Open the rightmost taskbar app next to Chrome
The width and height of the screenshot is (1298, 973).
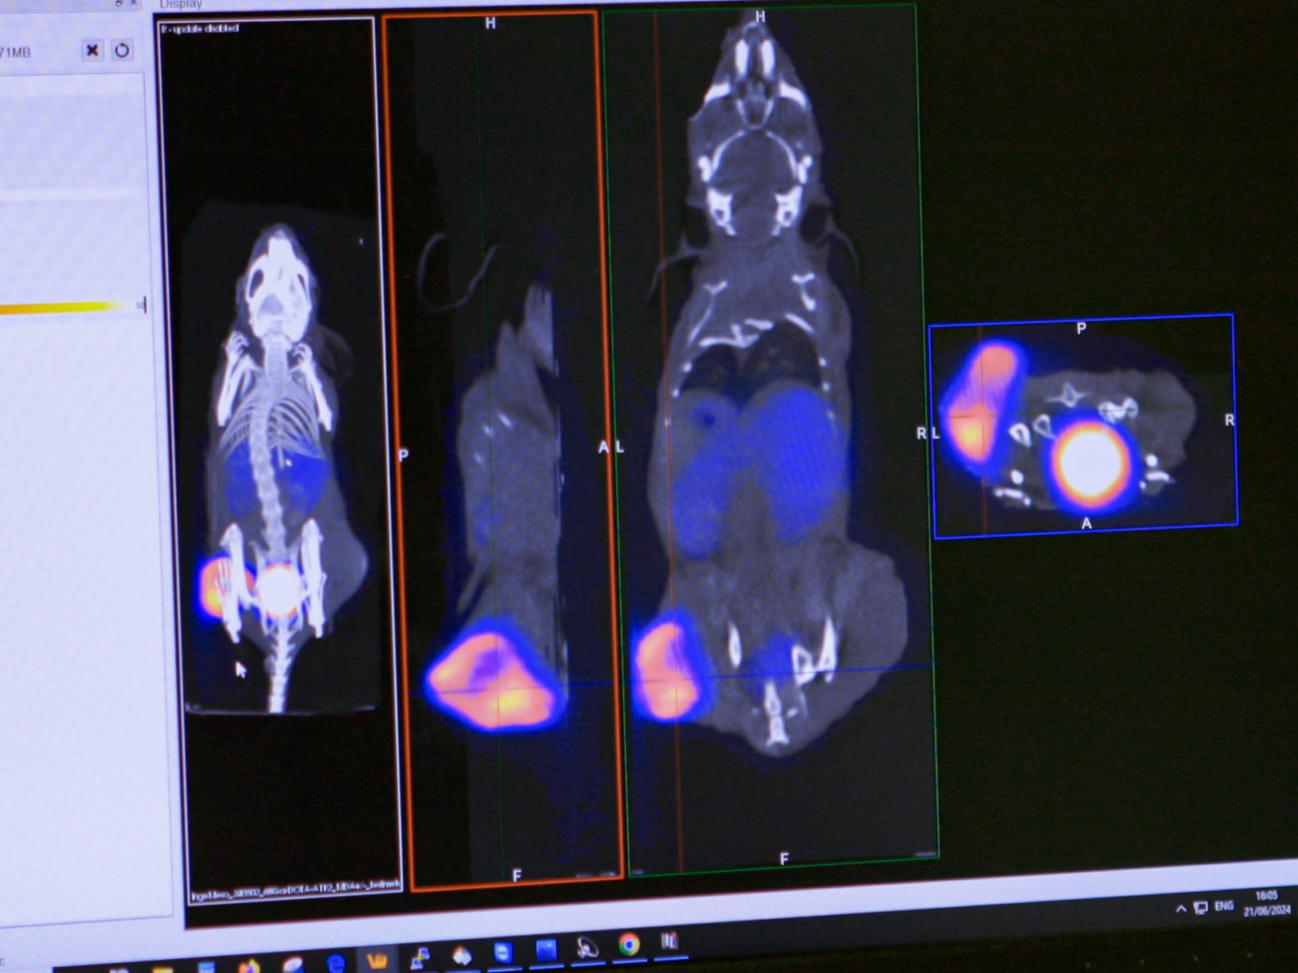[x=670, y=941]
